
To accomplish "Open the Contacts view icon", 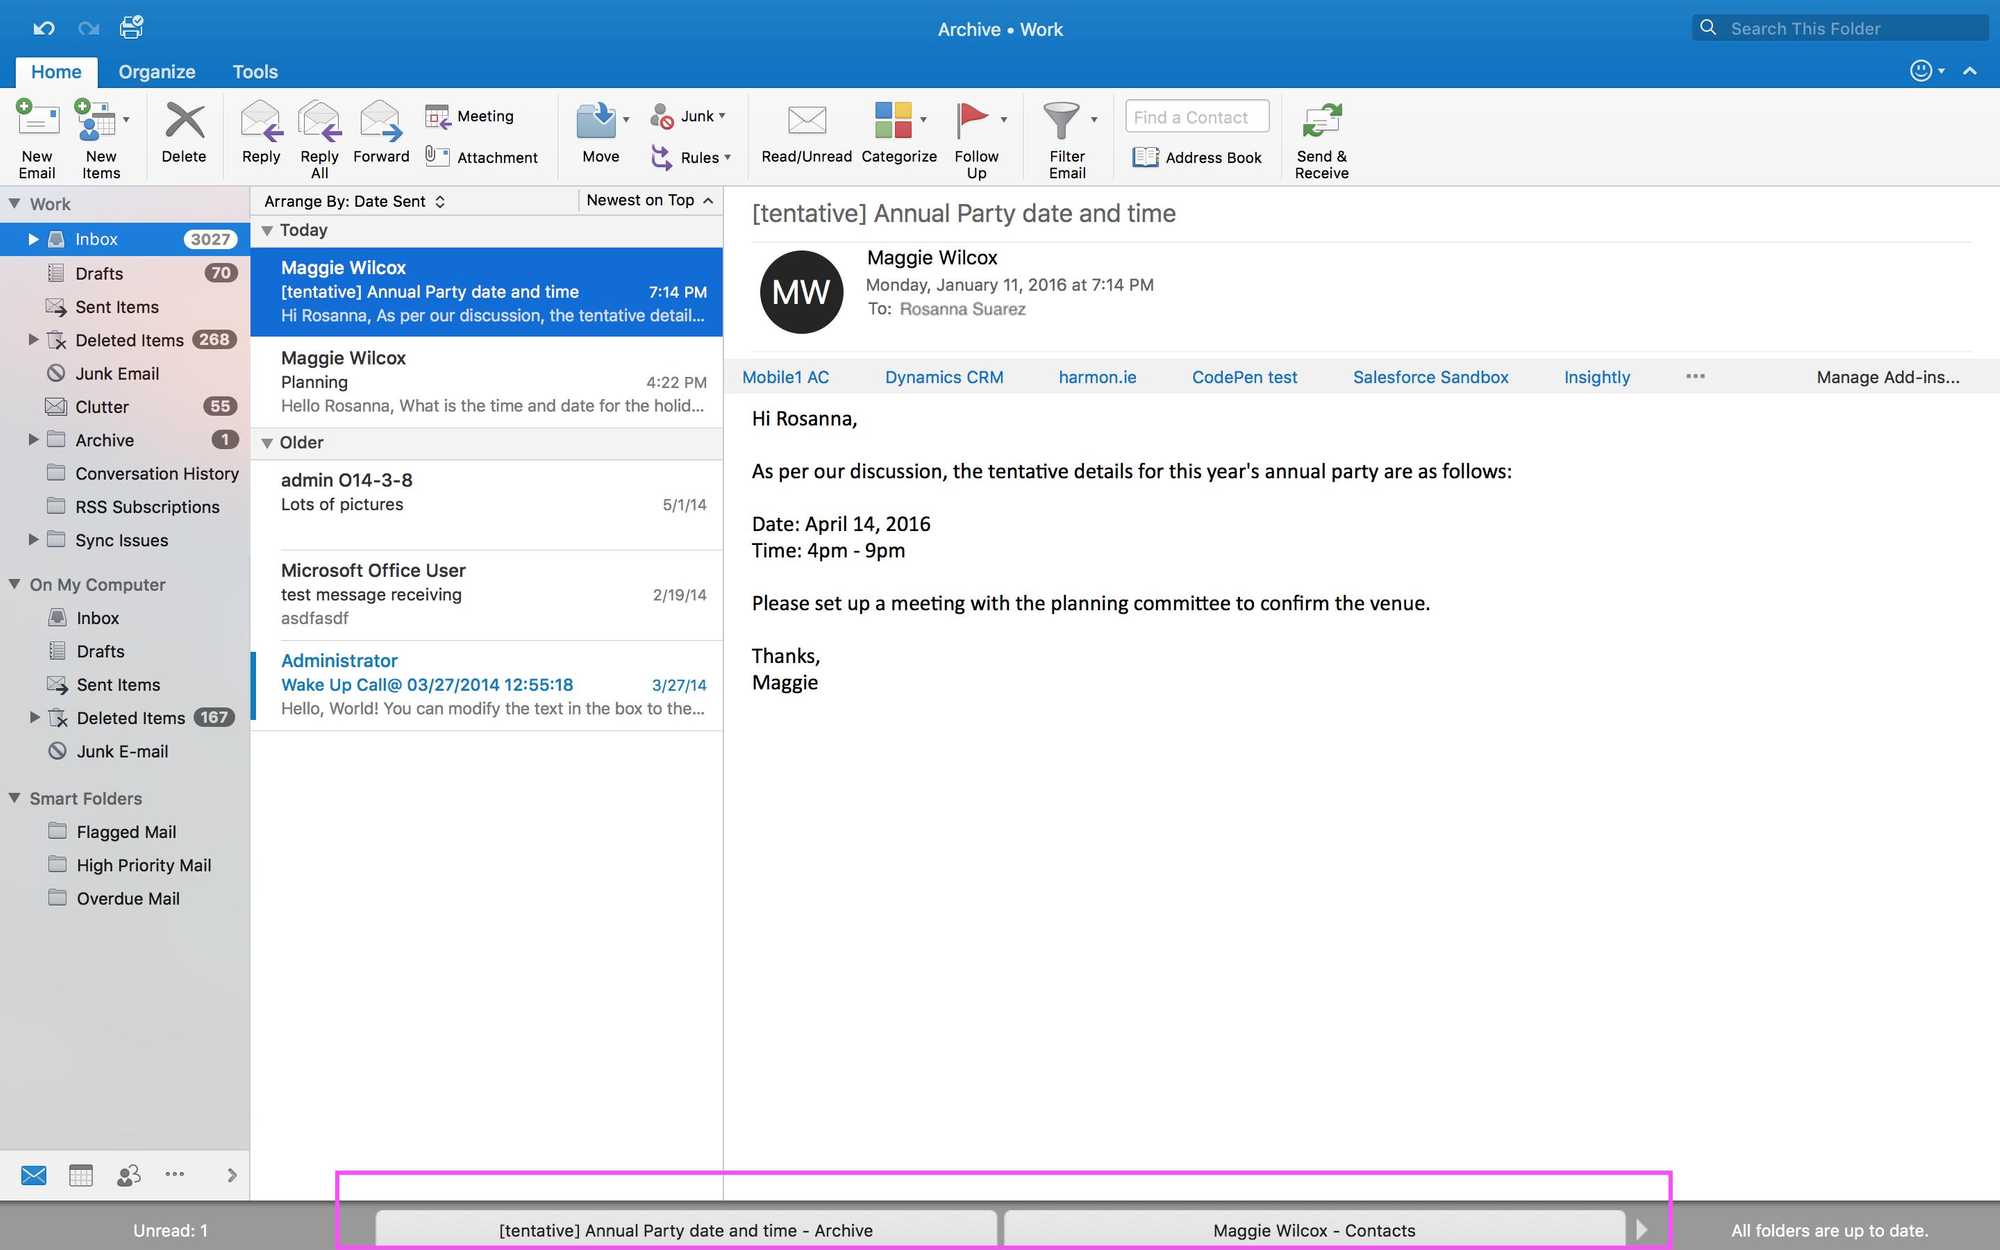I will tap(128, 1175).
